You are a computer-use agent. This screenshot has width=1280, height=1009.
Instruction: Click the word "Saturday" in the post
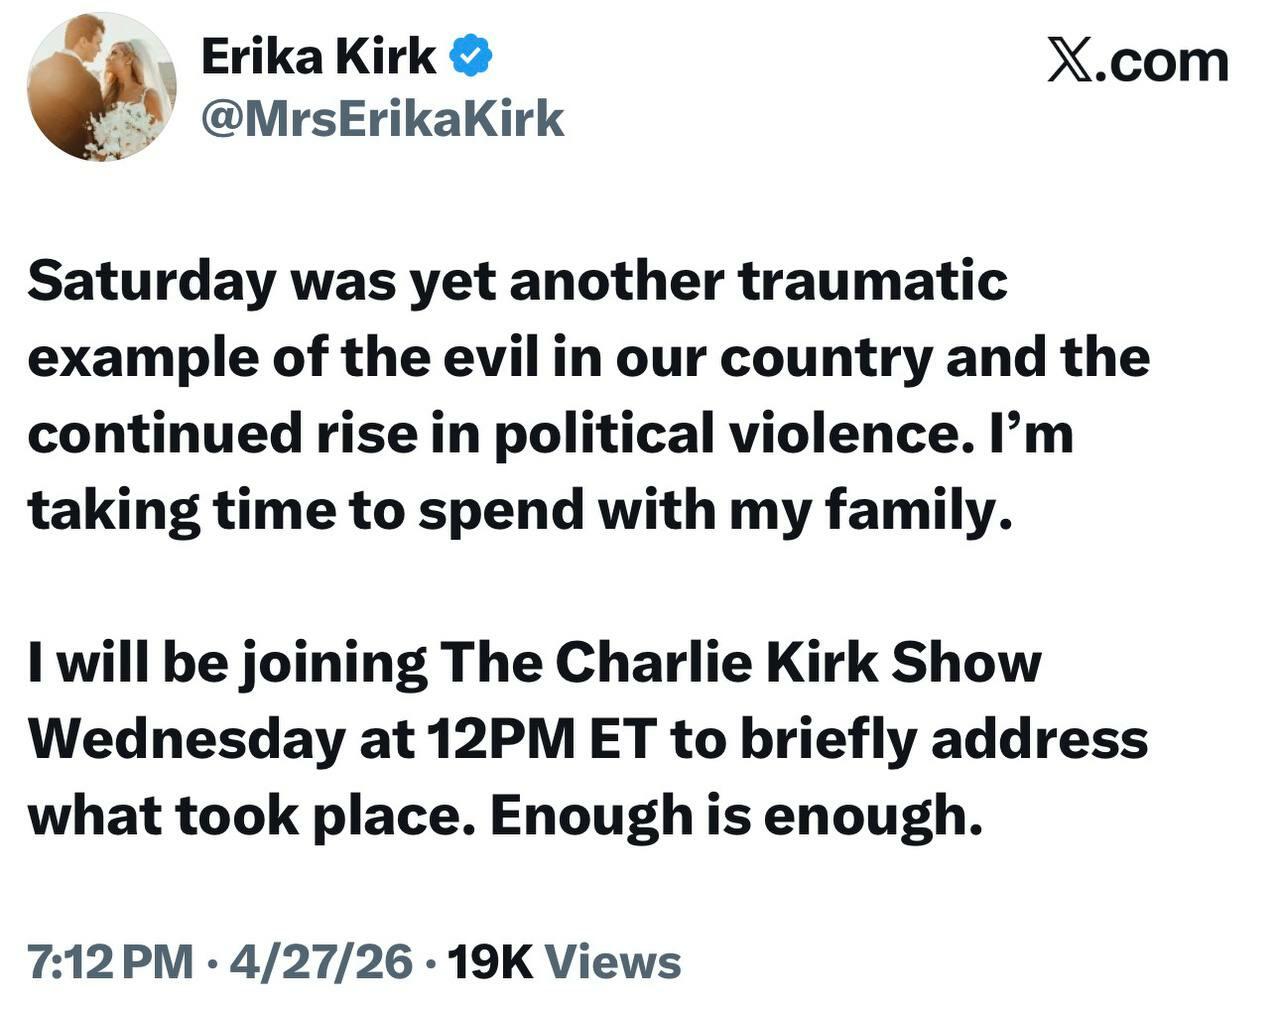point(150,281)
